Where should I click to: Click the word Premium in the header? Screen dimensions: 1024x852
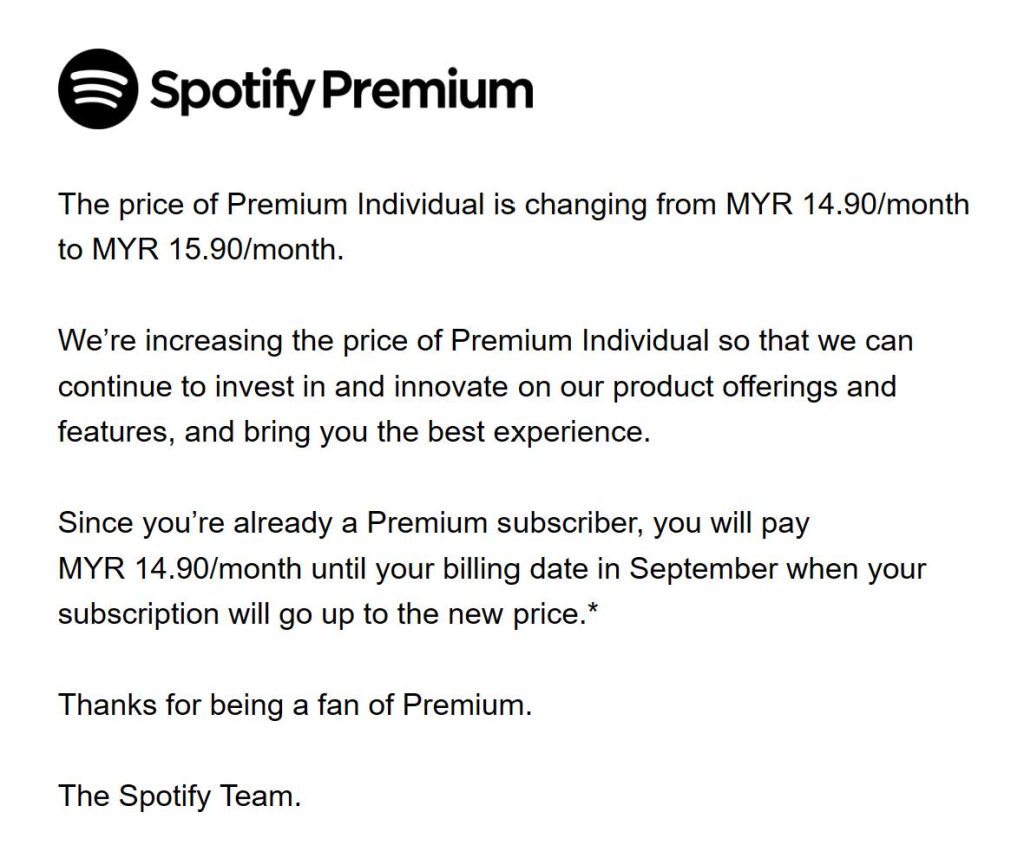click(428, 89)
